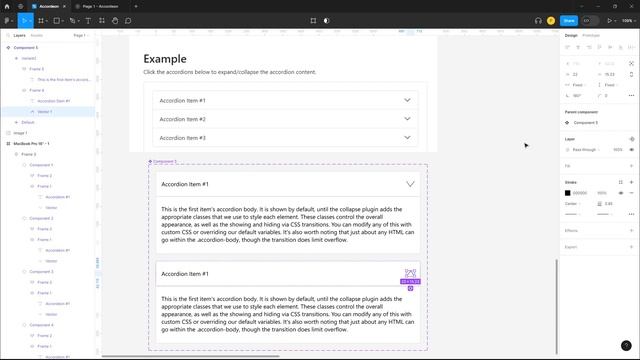This screenshot has width=640, height=360.
Task: Open stroke position Center dropdown
Action: click(x=573, y=203)
